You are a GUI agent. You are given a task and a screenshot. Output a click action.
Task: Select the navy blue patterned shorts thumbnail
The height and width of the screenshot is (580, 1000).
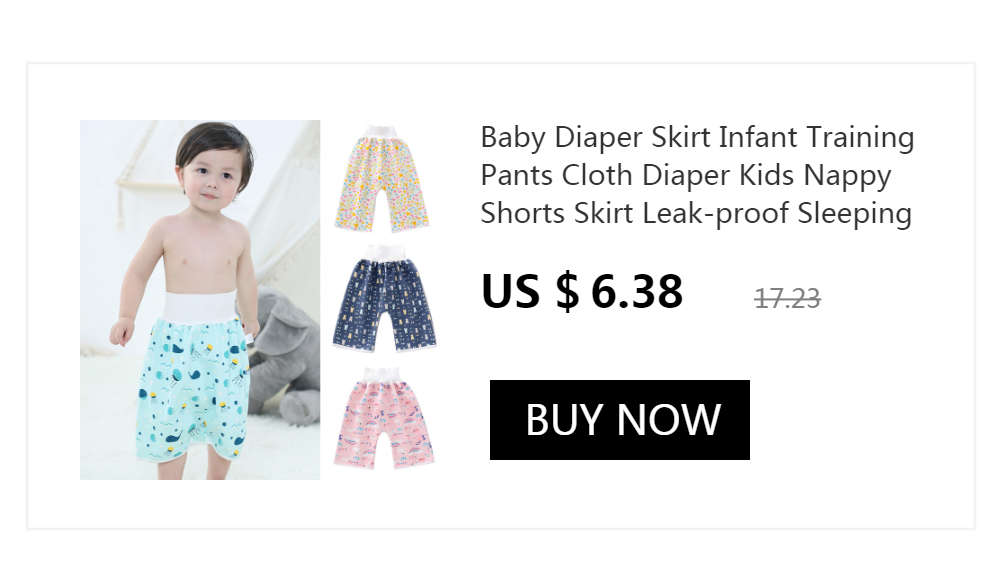[x=384, y=298]
